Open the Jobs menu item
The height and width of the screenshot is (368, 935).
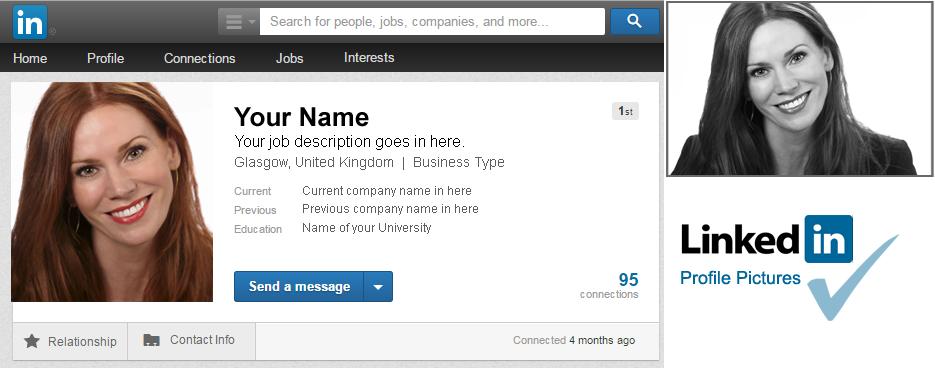(289, 58)
